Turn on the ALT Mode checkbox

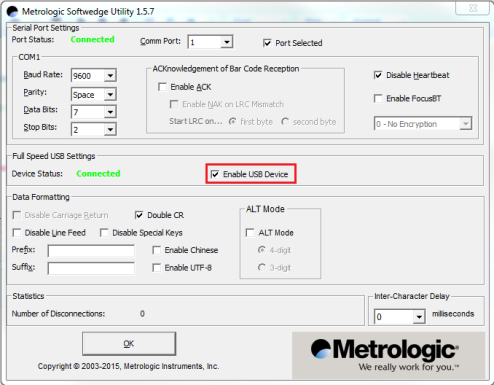point(250,232)
